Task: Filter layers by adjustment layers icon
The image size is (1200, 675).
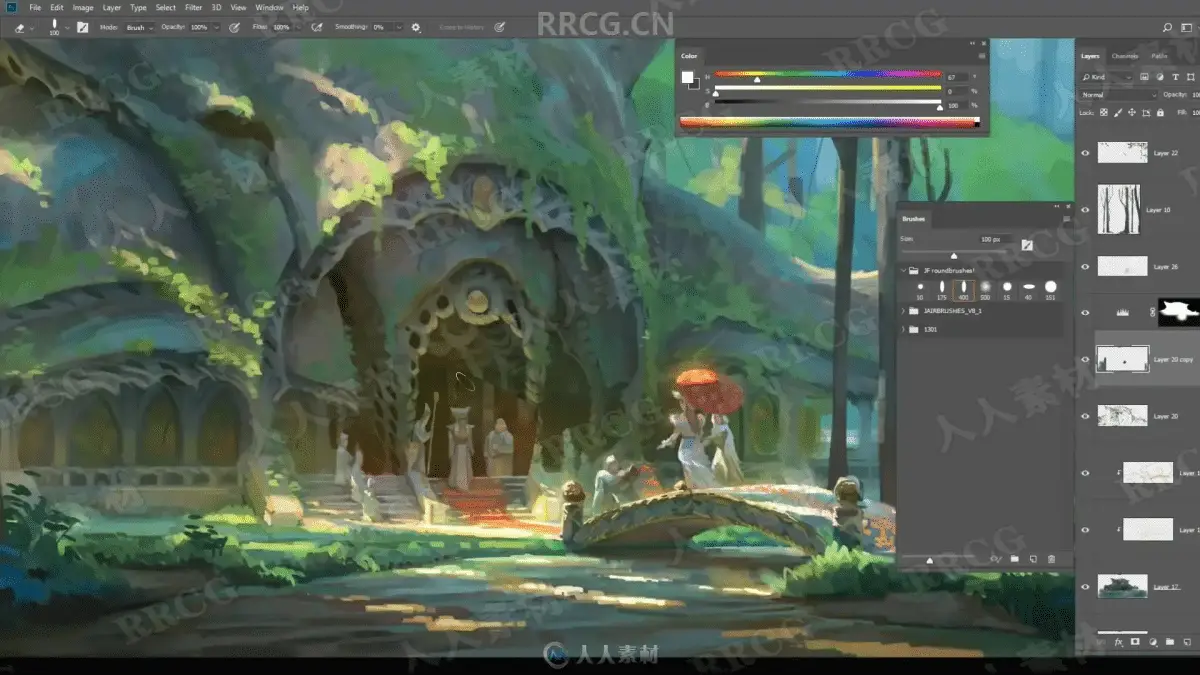Action: (1160, 77)
